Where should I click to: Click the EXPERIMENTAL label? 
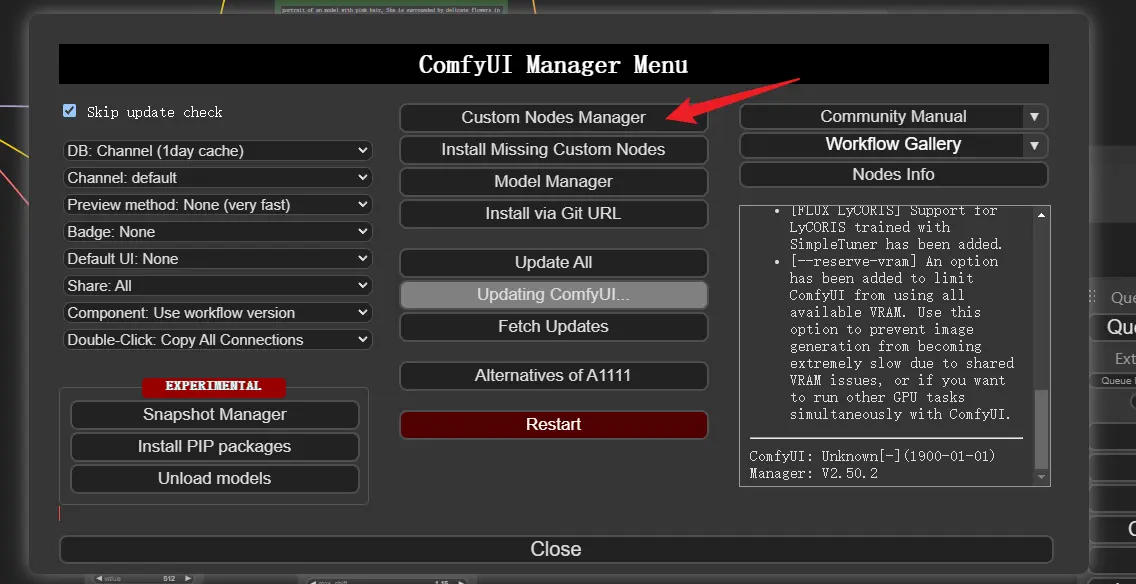(214, 387)
